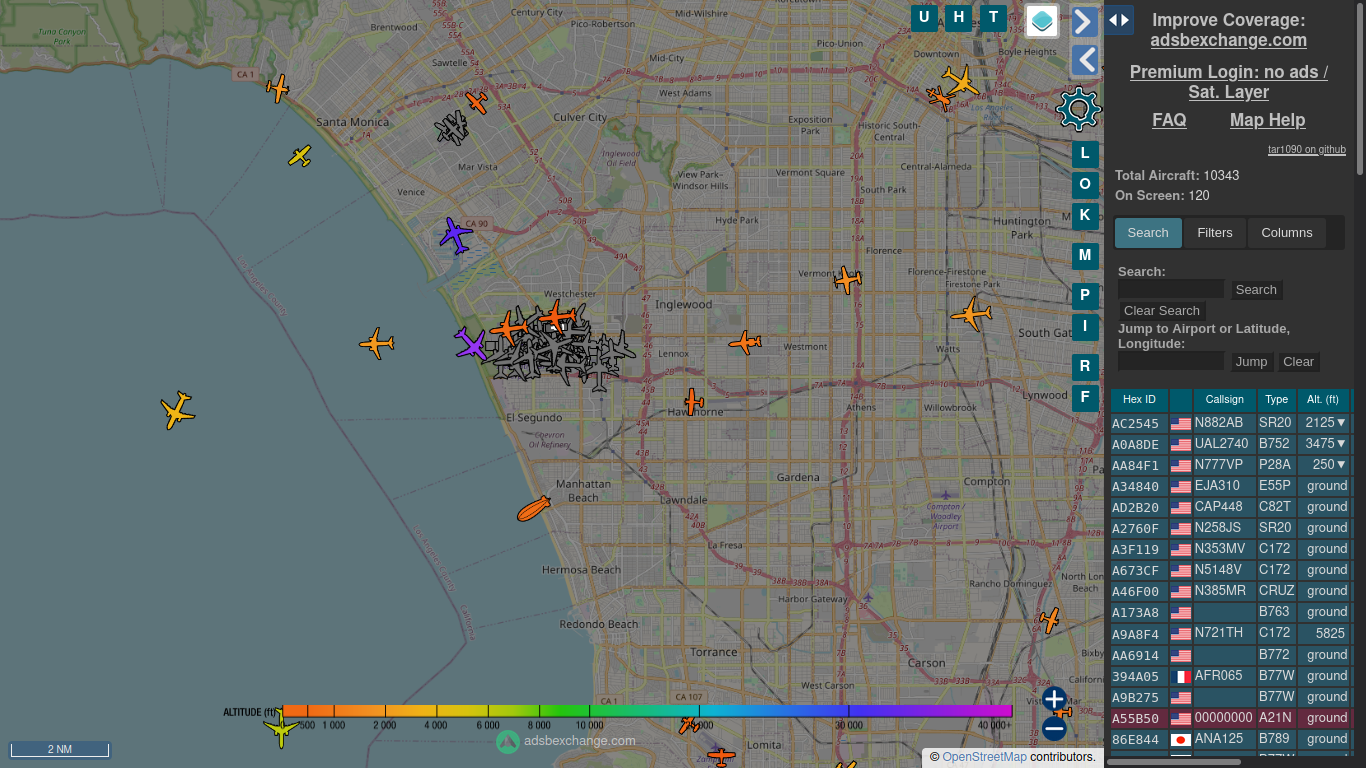Select table row UAL2740

tap(1231, 444)
